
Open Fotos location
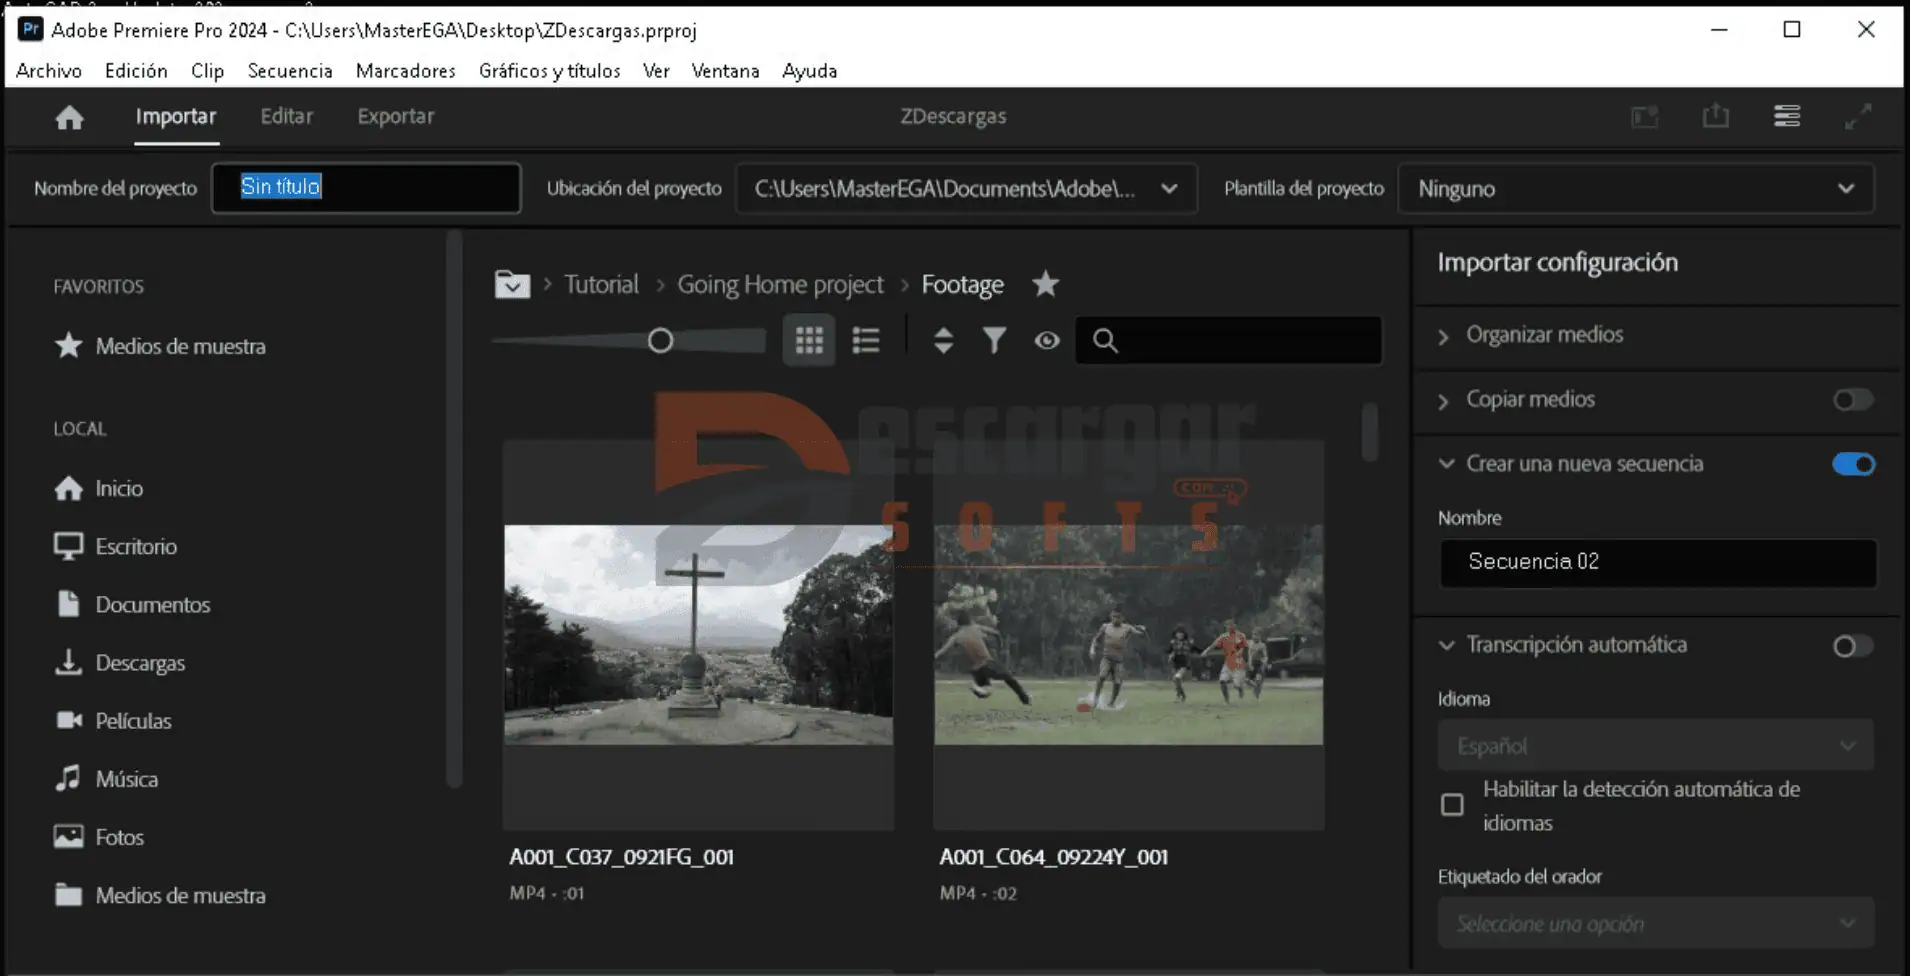click(98, 836)
